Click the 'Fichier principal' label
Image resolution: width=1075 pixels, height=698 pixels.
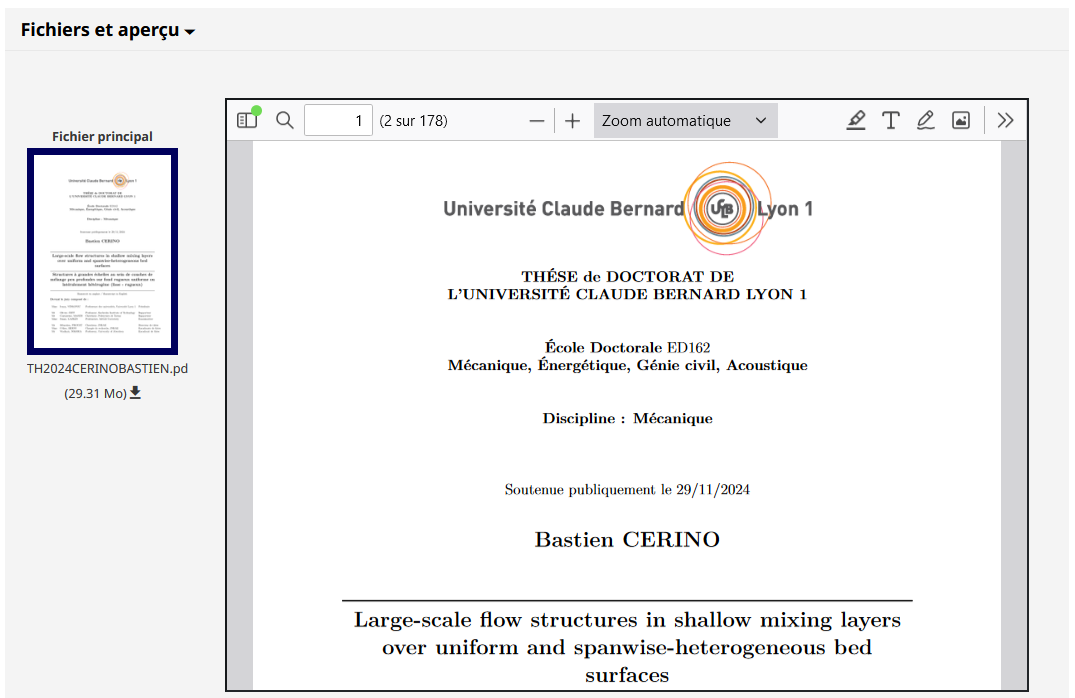(x=102, y=136)
